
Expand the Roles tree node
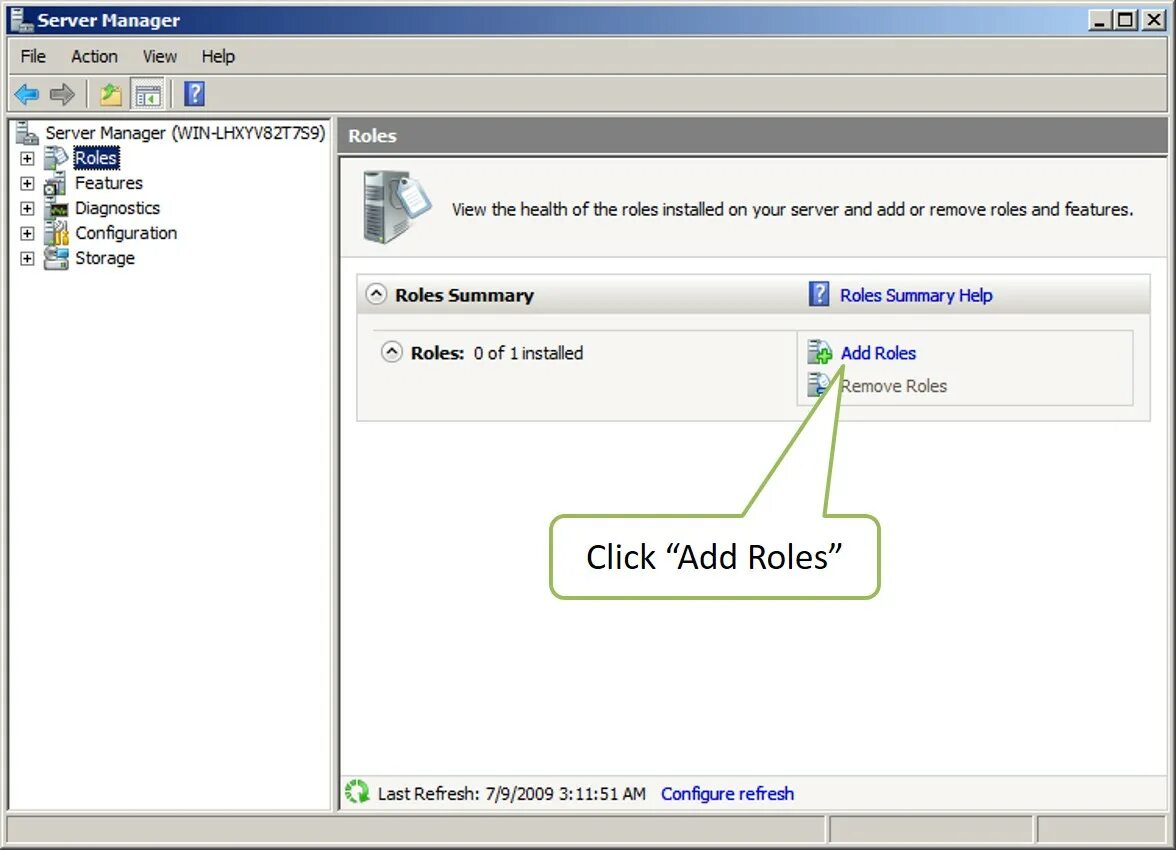click(x=27, y=158)
